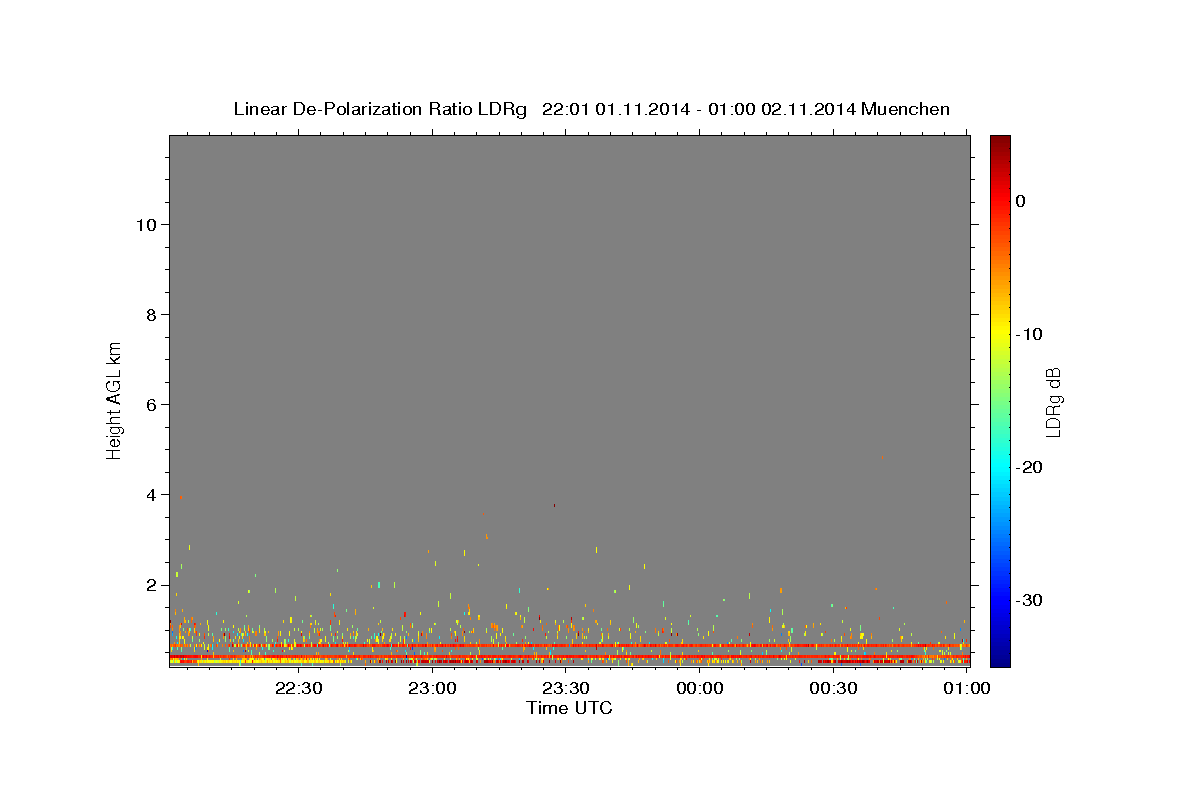
Task: Click the colorbar value -20
Action: (x=1029, y=467)
